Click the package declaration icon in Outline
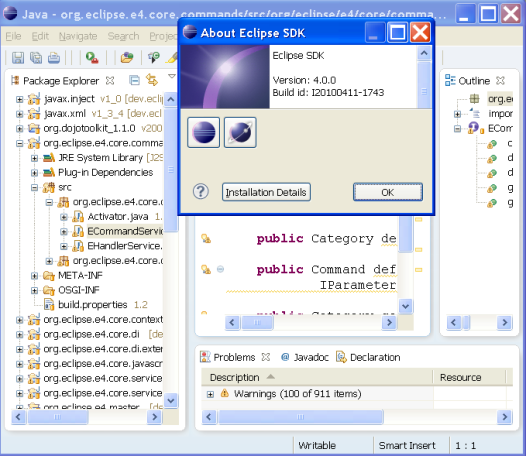The height and width of the screenshot is (456, 526). tap(474, 99)
